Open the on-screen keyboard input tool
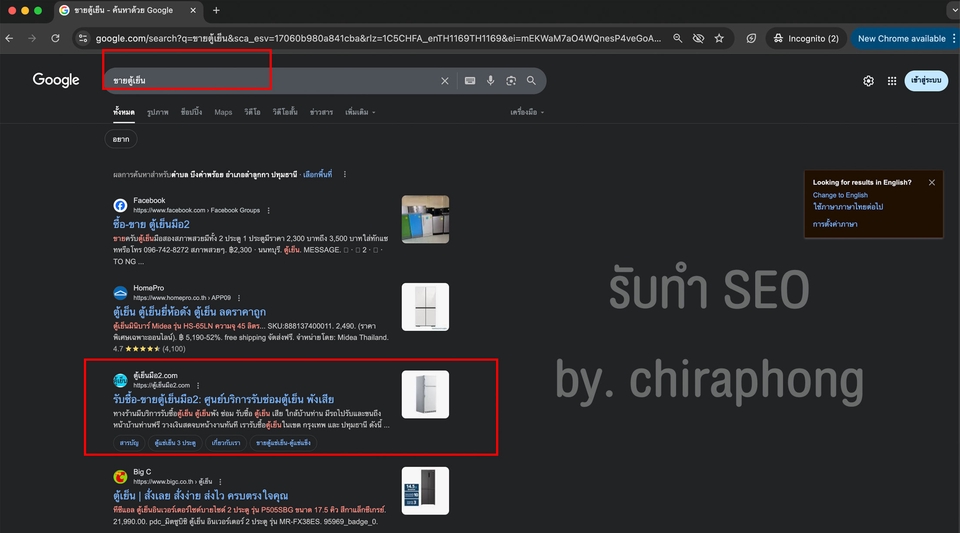The image size is (960, 533). [470, 81]
